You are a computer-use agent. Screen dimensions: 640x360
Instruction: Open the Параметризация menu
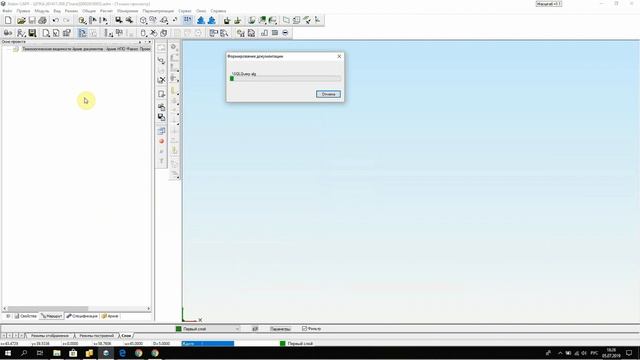158,11
